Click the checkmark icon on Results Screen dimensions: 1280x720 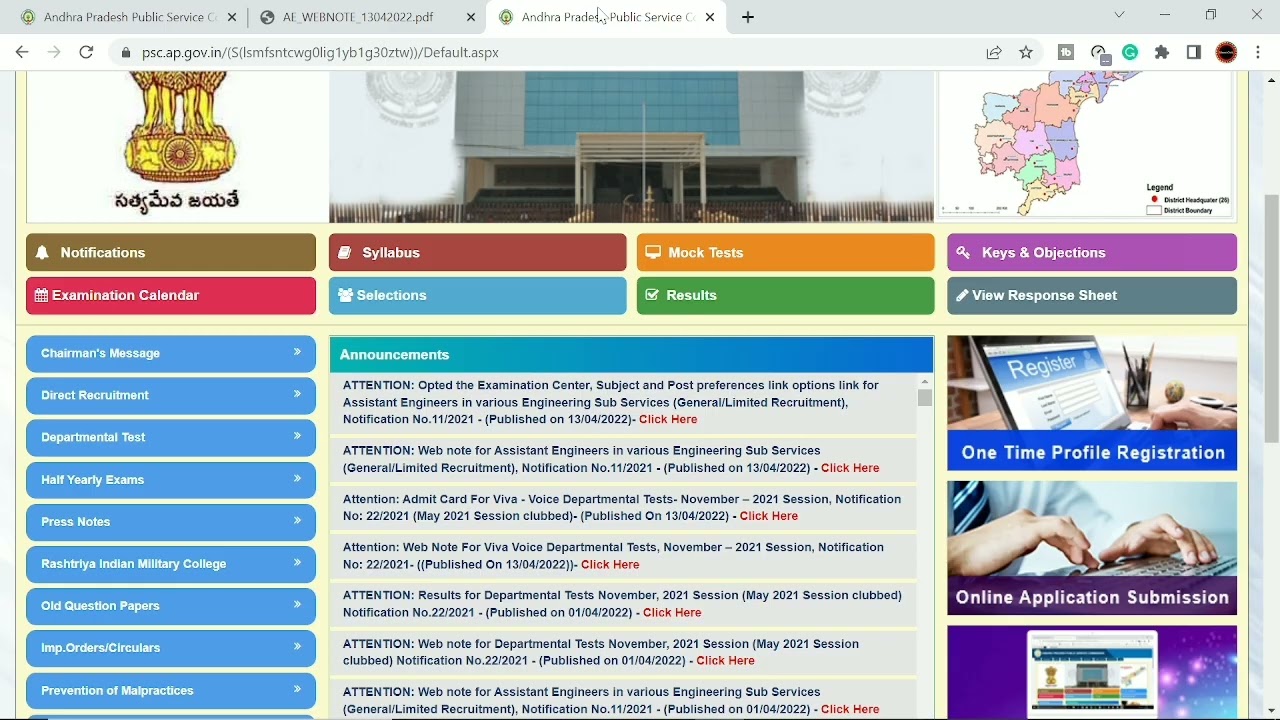[653, 295]
